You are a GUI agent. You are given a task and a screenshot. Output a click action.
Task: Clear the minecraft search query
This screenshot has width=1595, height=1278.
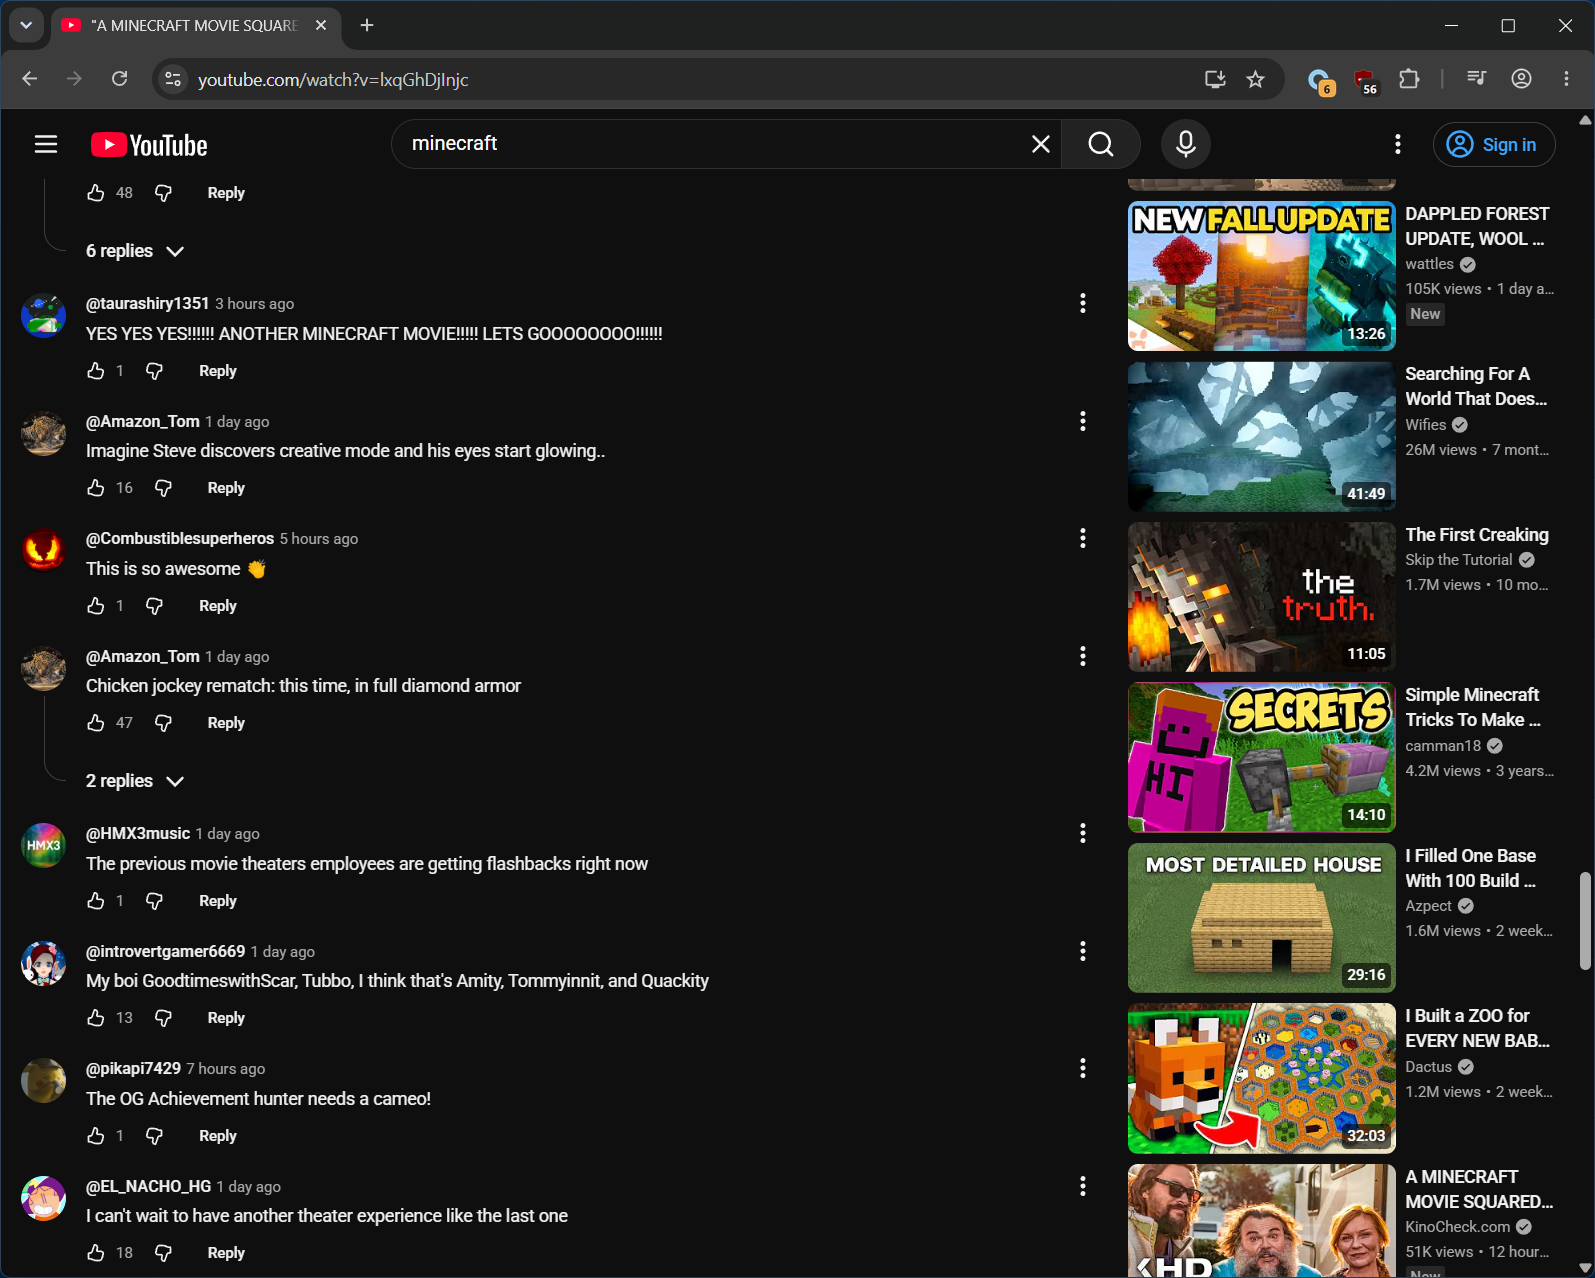1040,144
